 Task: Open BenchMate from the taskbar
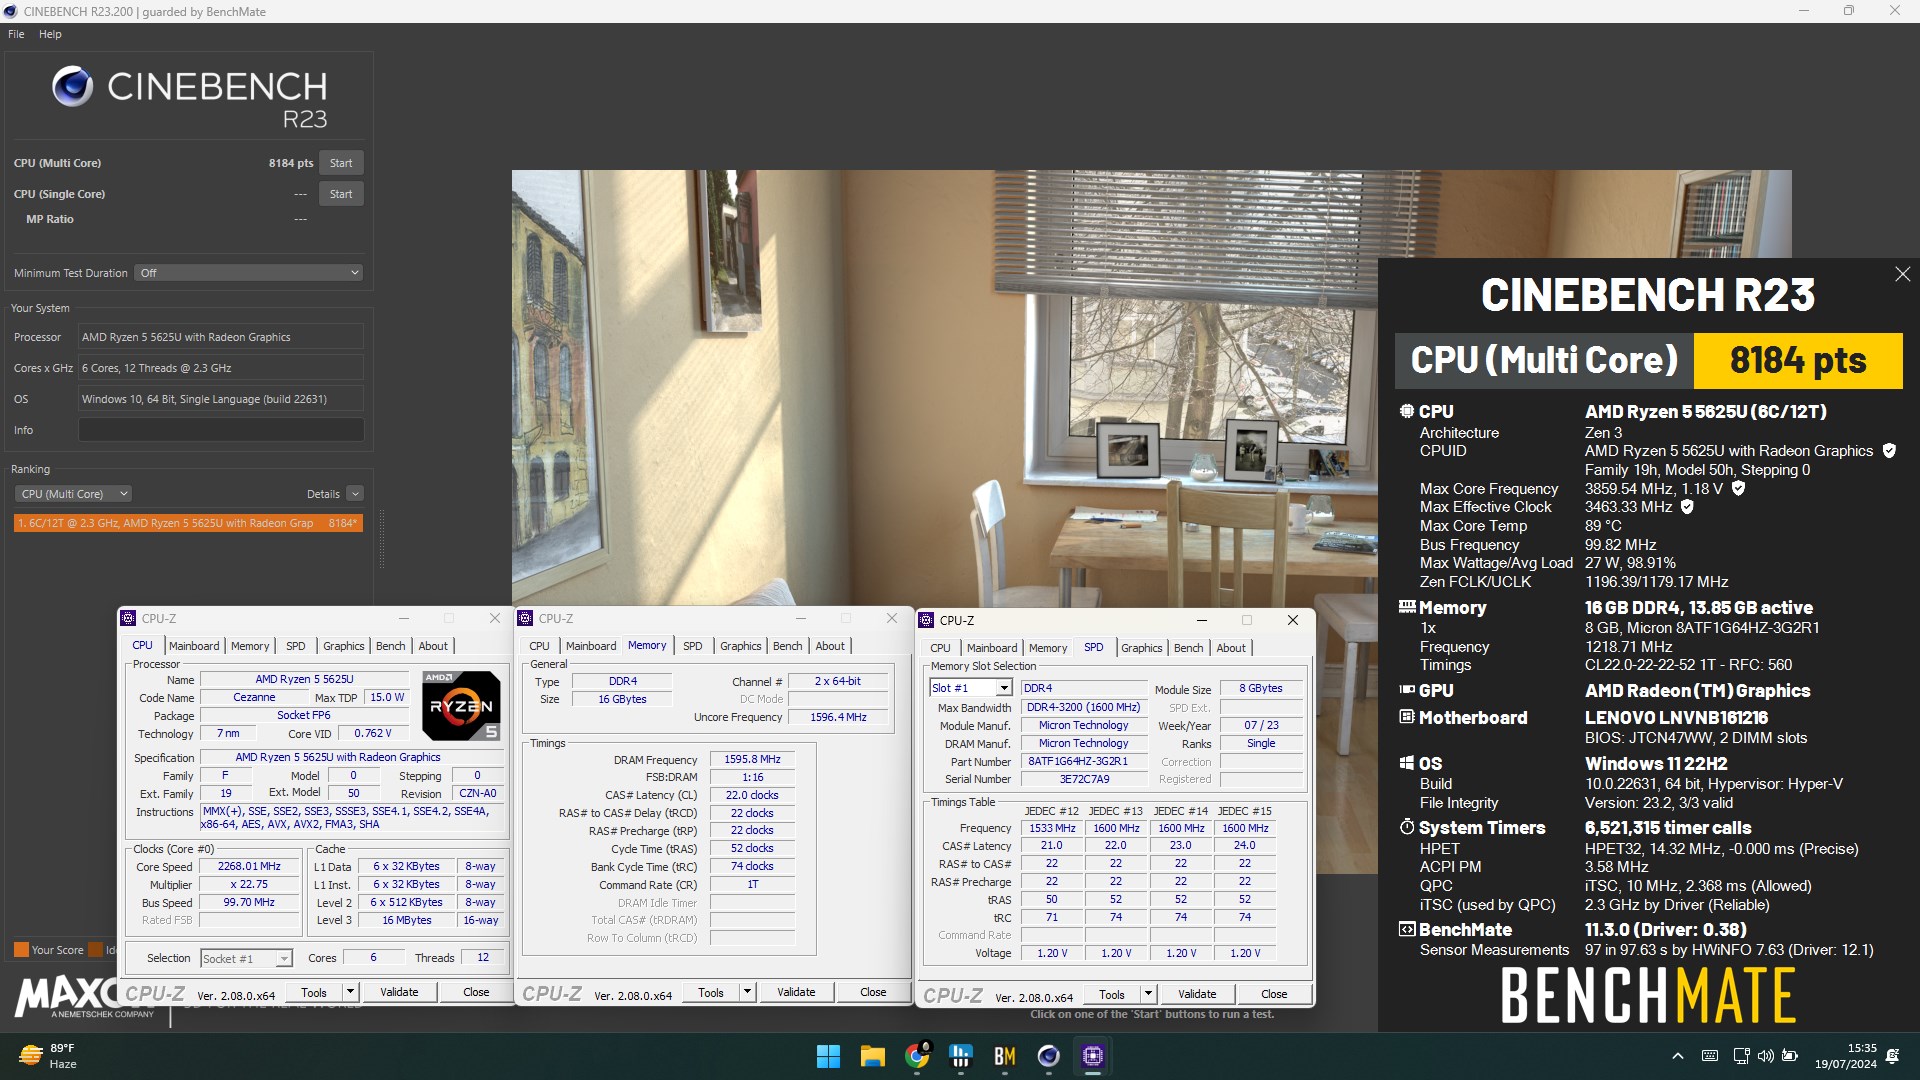pyautogui.click(x=1005, y=1056)
